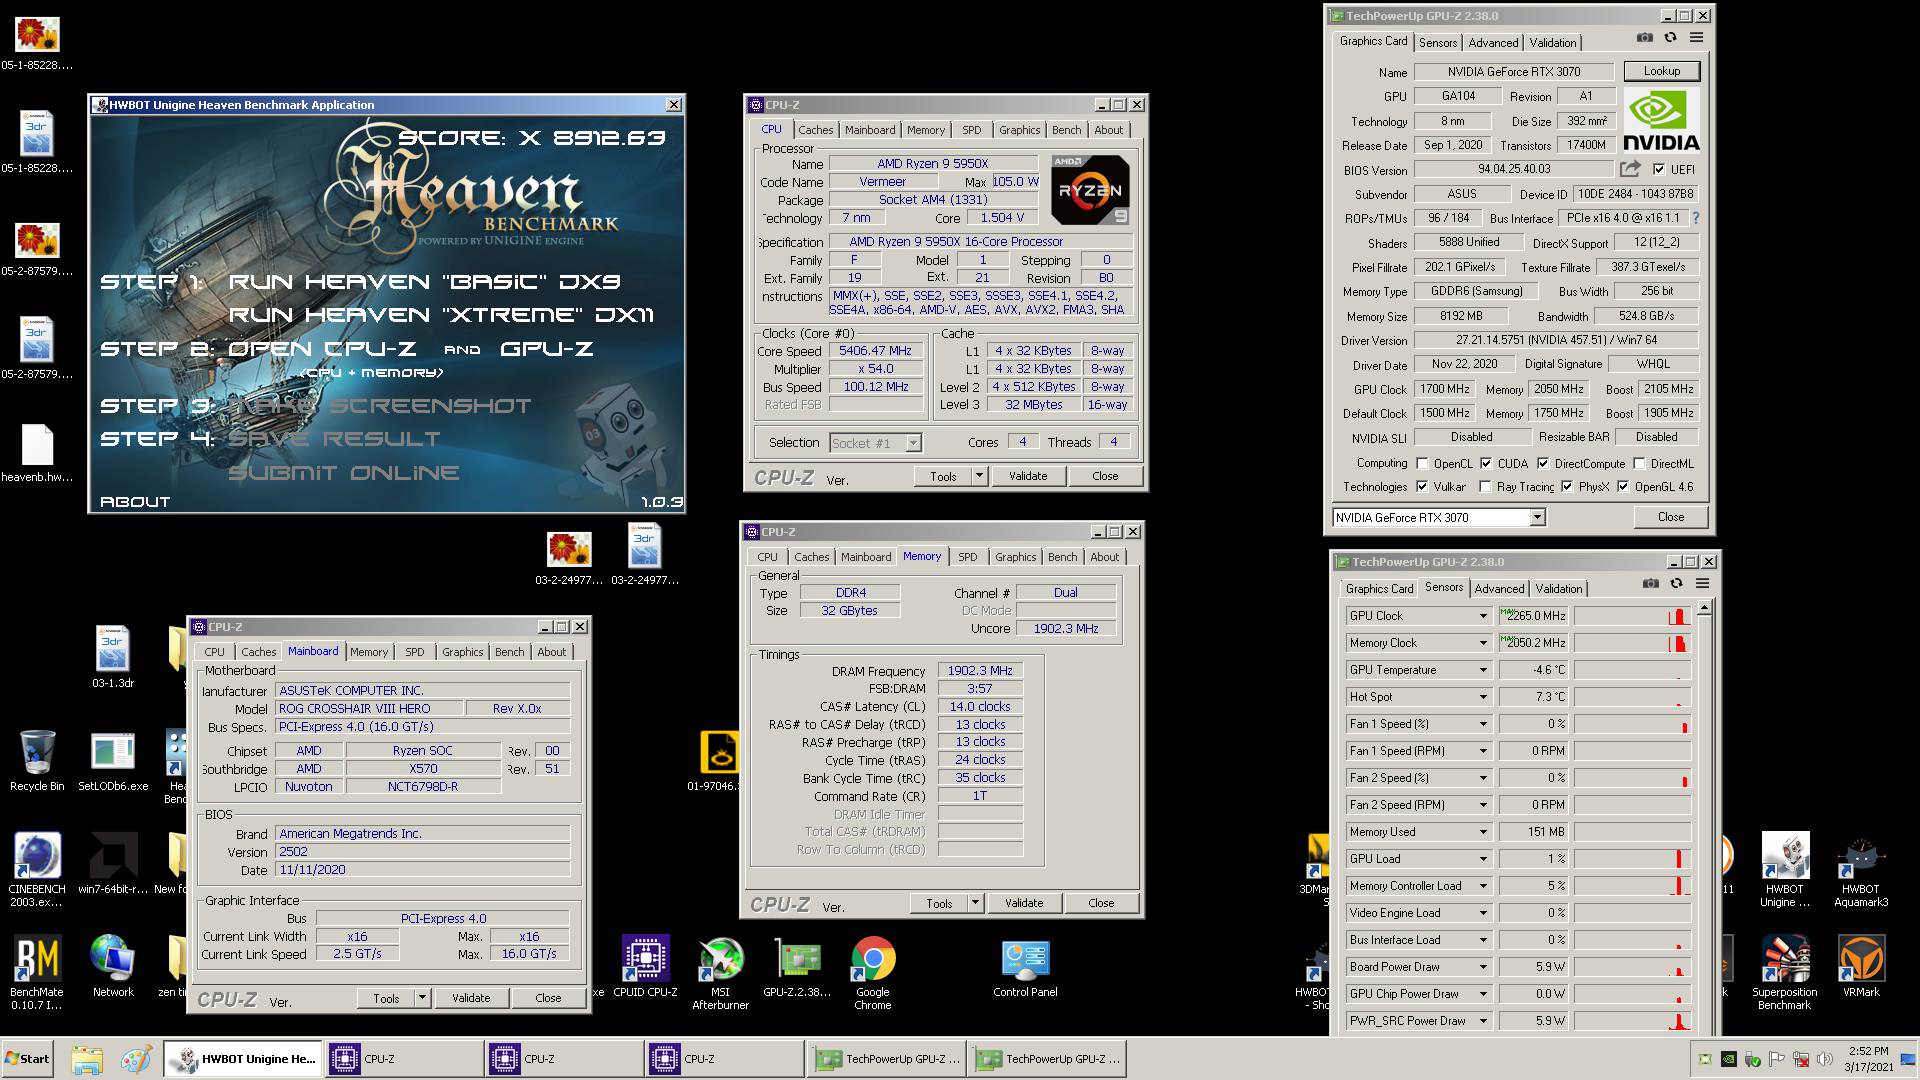Click the BIOS share/export arrow icon in GPU-Z
This screenshot has height=1080, width=1920.
point(1630,169)
